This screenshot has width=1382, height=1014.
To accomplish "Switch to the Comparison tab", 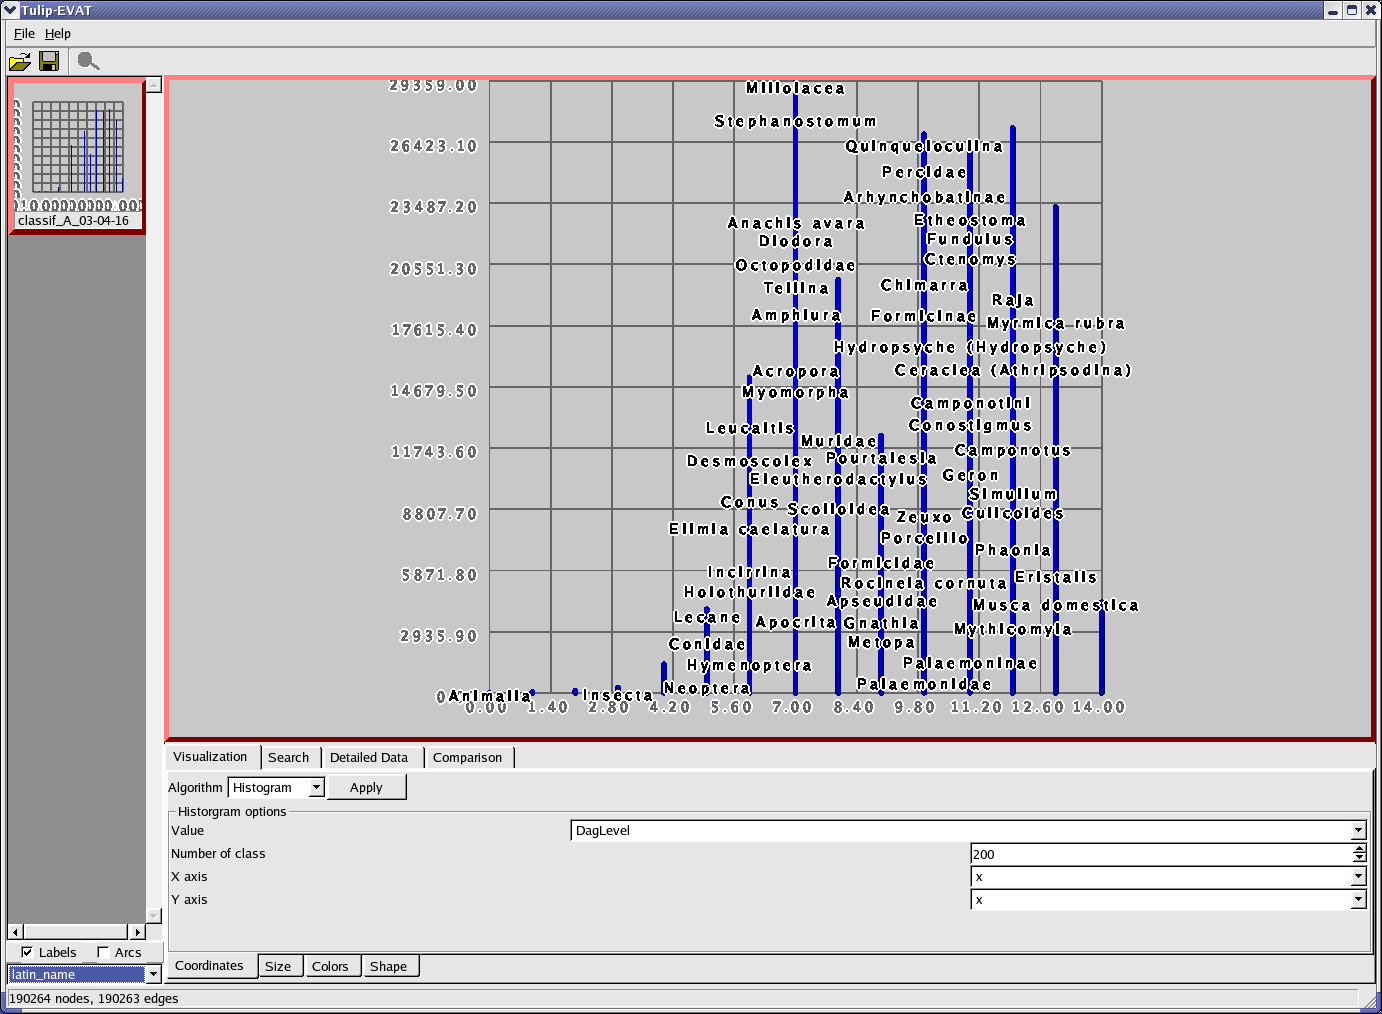I will [468, 758].
